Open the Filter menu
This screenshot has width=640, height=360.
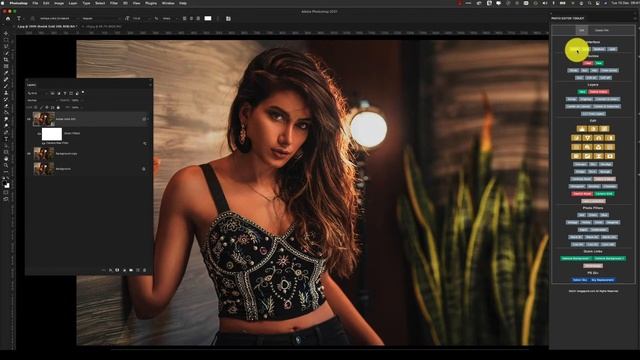click(x=114, y=3)
